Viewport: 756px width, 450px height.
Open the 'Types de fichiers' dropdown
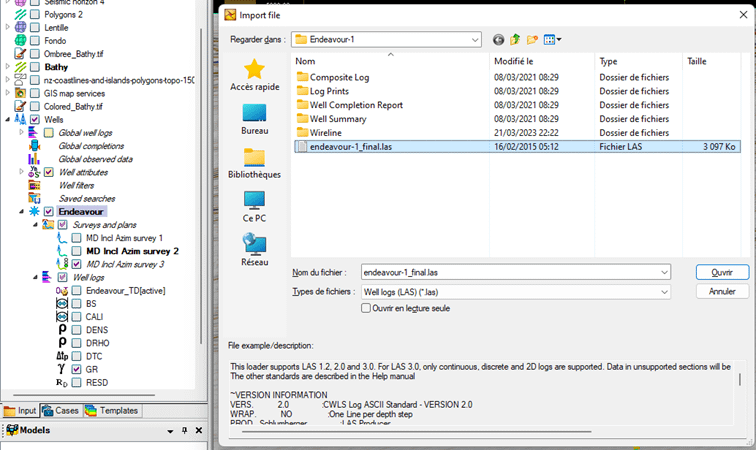pos(663,291)
